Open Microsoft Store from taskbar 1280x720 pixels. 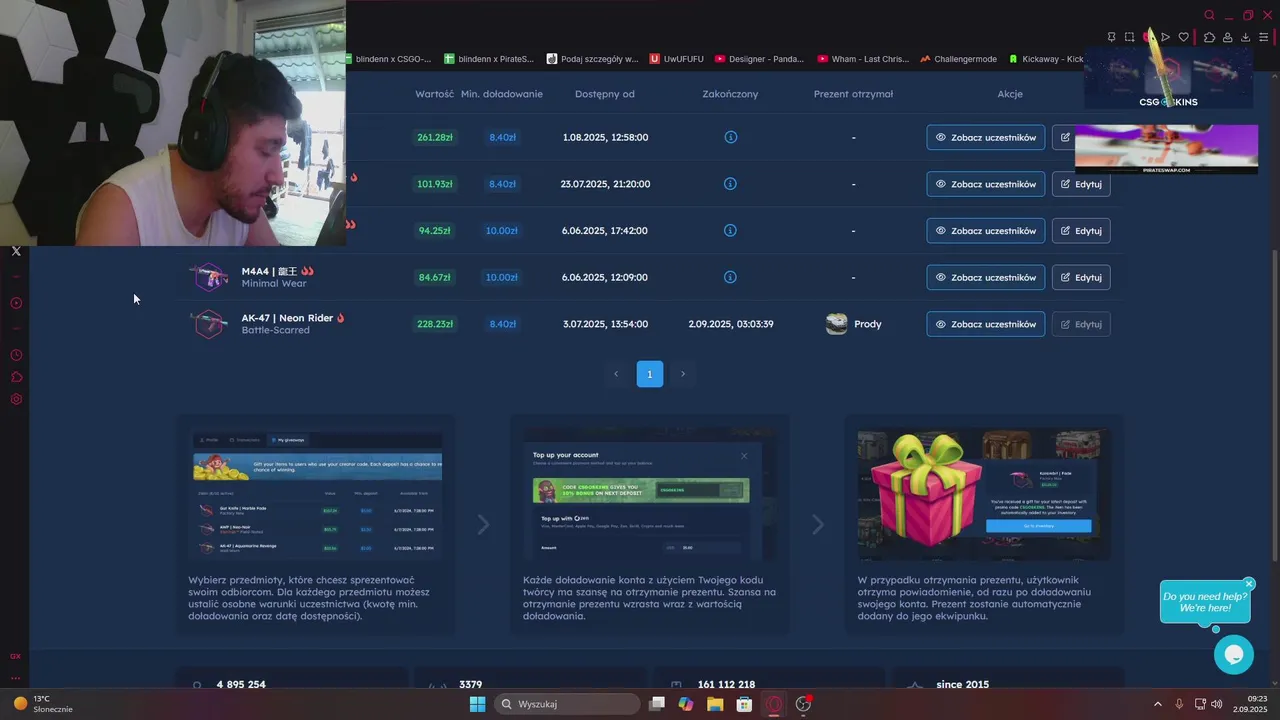[x=744, y=704]
